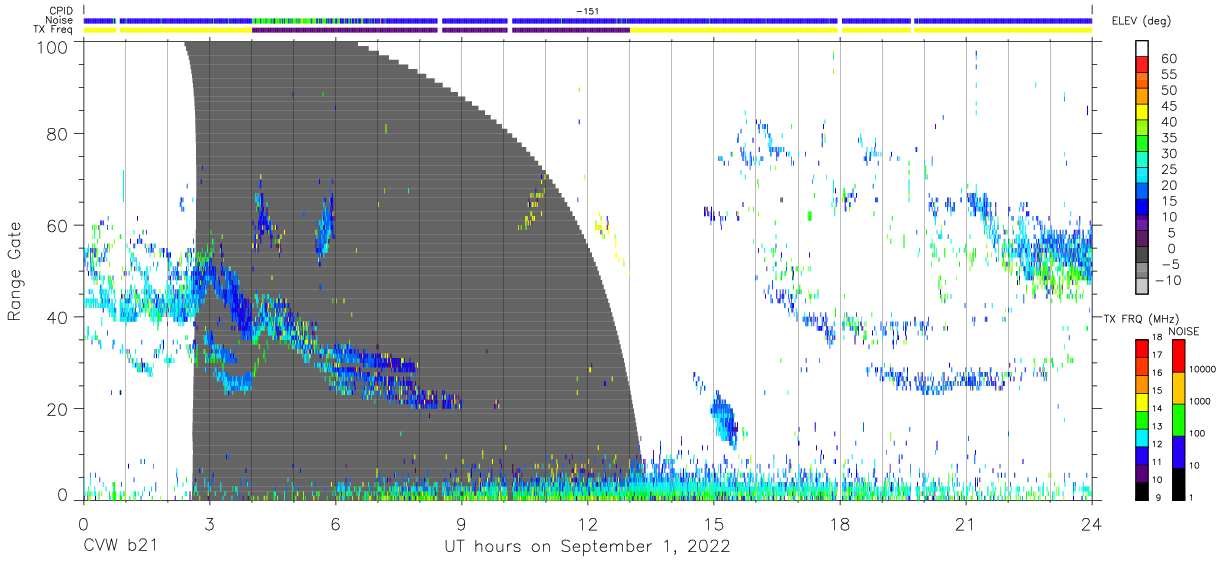The height and width of the screenshot is (567, 1228).
Task: Click the 20 tick label on the Range Gate axis
Action: pyautogui.click(x=59, y=409)
